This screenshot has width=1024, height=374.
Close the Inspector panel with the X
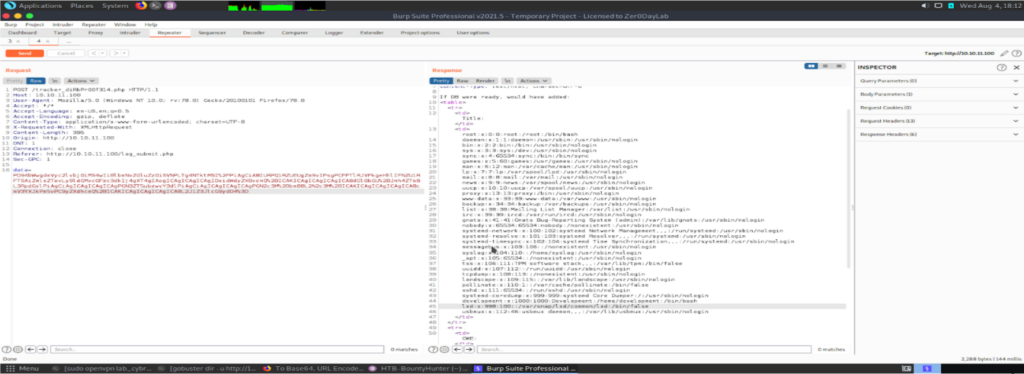click(1016, 67)
